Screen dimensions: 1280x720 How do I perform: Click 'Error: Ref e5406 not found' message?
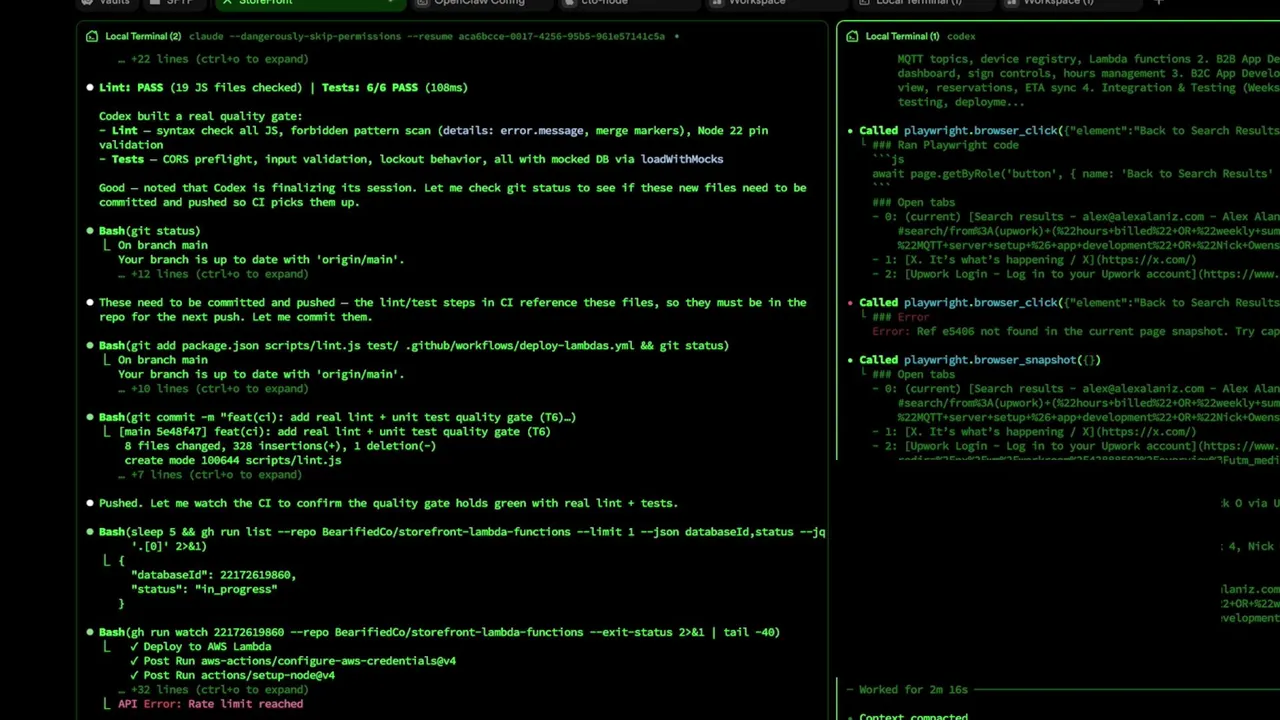pyautogui.click(x=1076, y=331)
